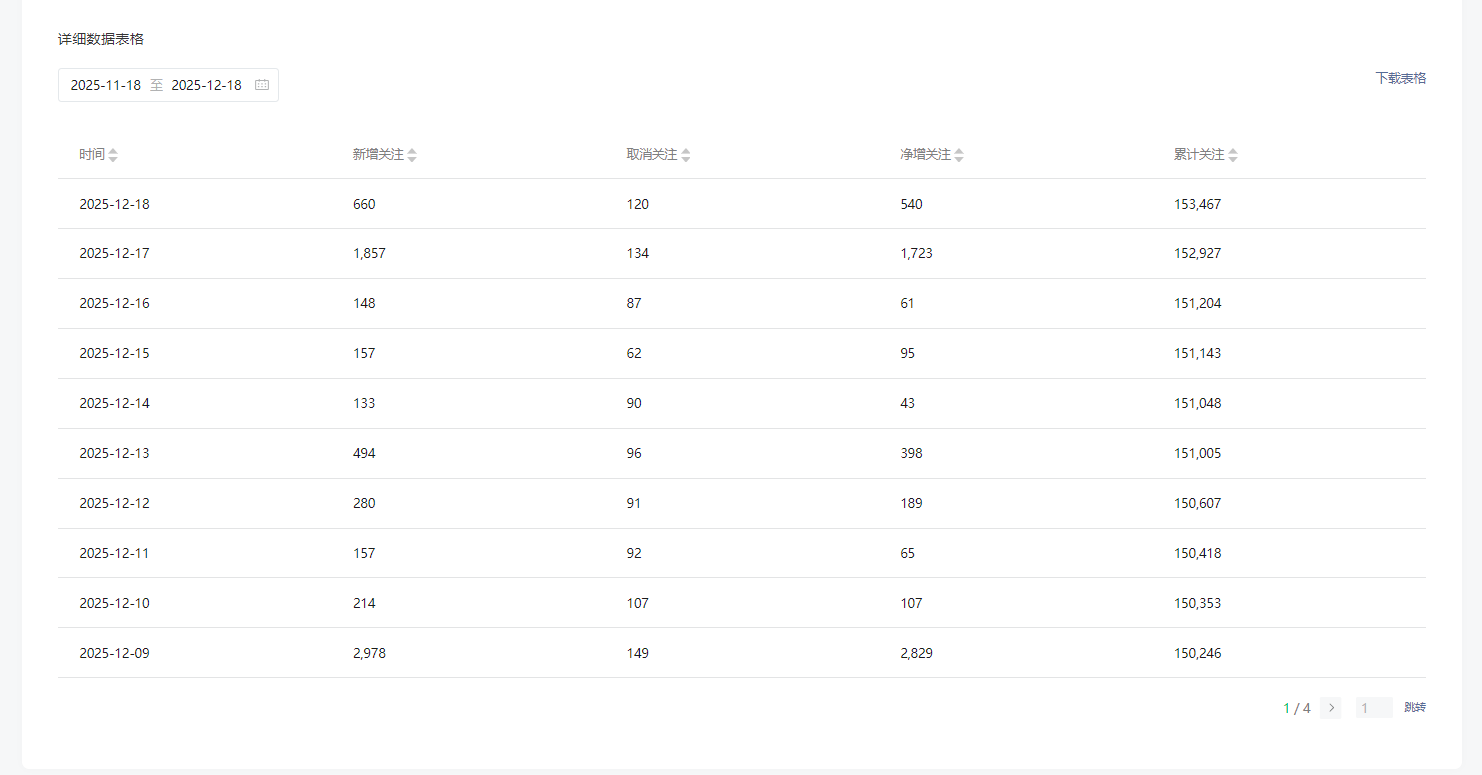1482x775 pixels.
Task: Sort by 新增关注 using its sort icon
Action: click(412, 155)
